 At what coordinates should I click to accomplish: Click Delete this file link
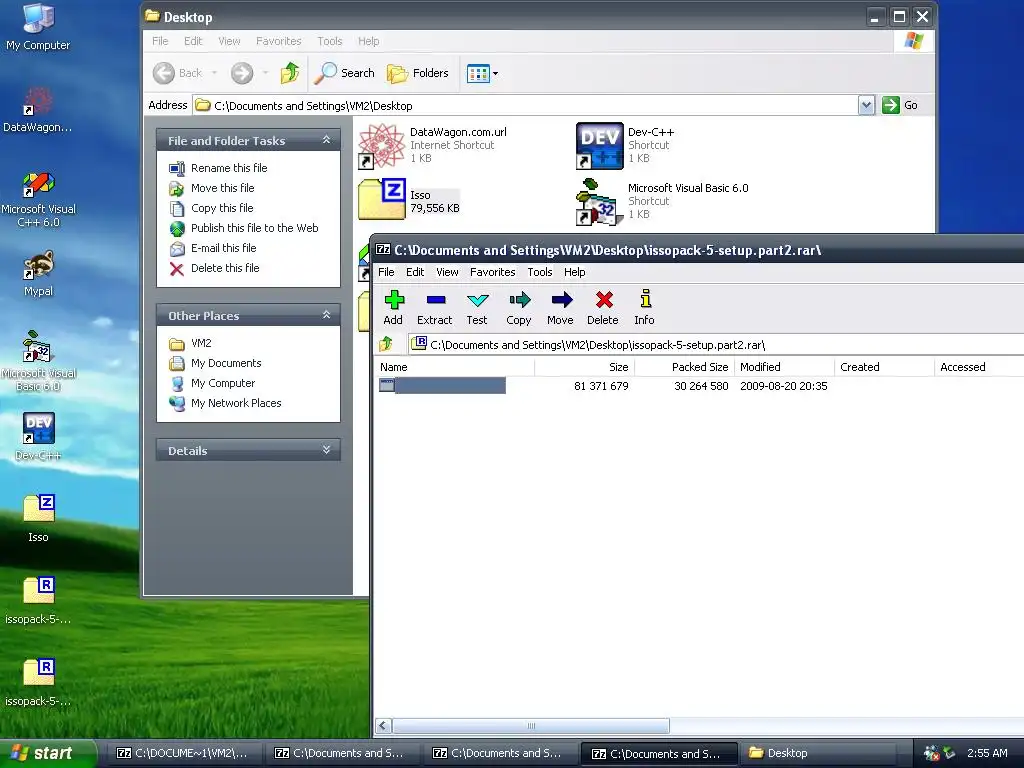tap(225, 268)
